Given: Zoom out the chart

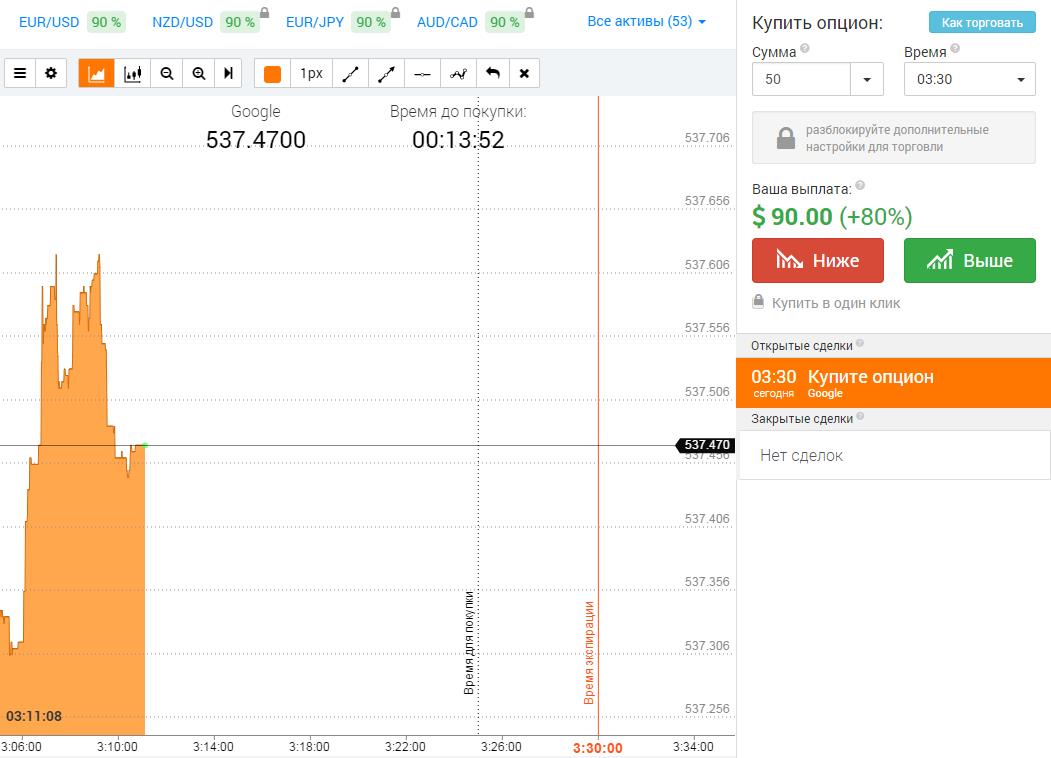Looking at the screenshot, I should [x=167, y=73].
